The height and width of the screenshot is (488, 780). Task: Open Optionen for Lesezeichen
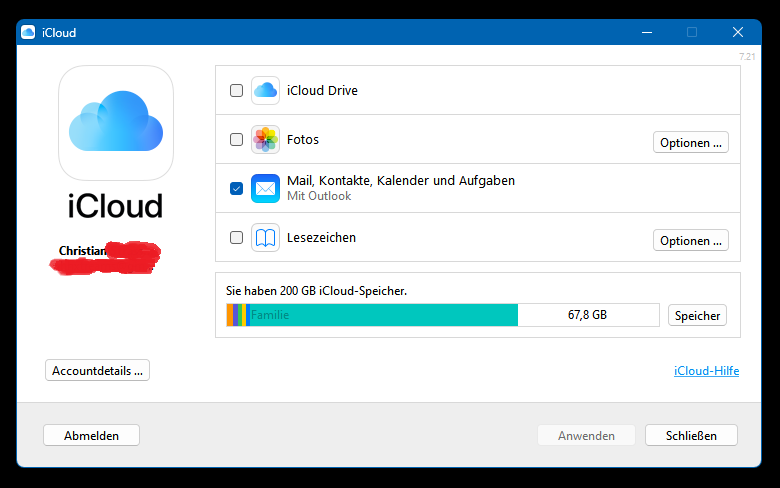690,241
